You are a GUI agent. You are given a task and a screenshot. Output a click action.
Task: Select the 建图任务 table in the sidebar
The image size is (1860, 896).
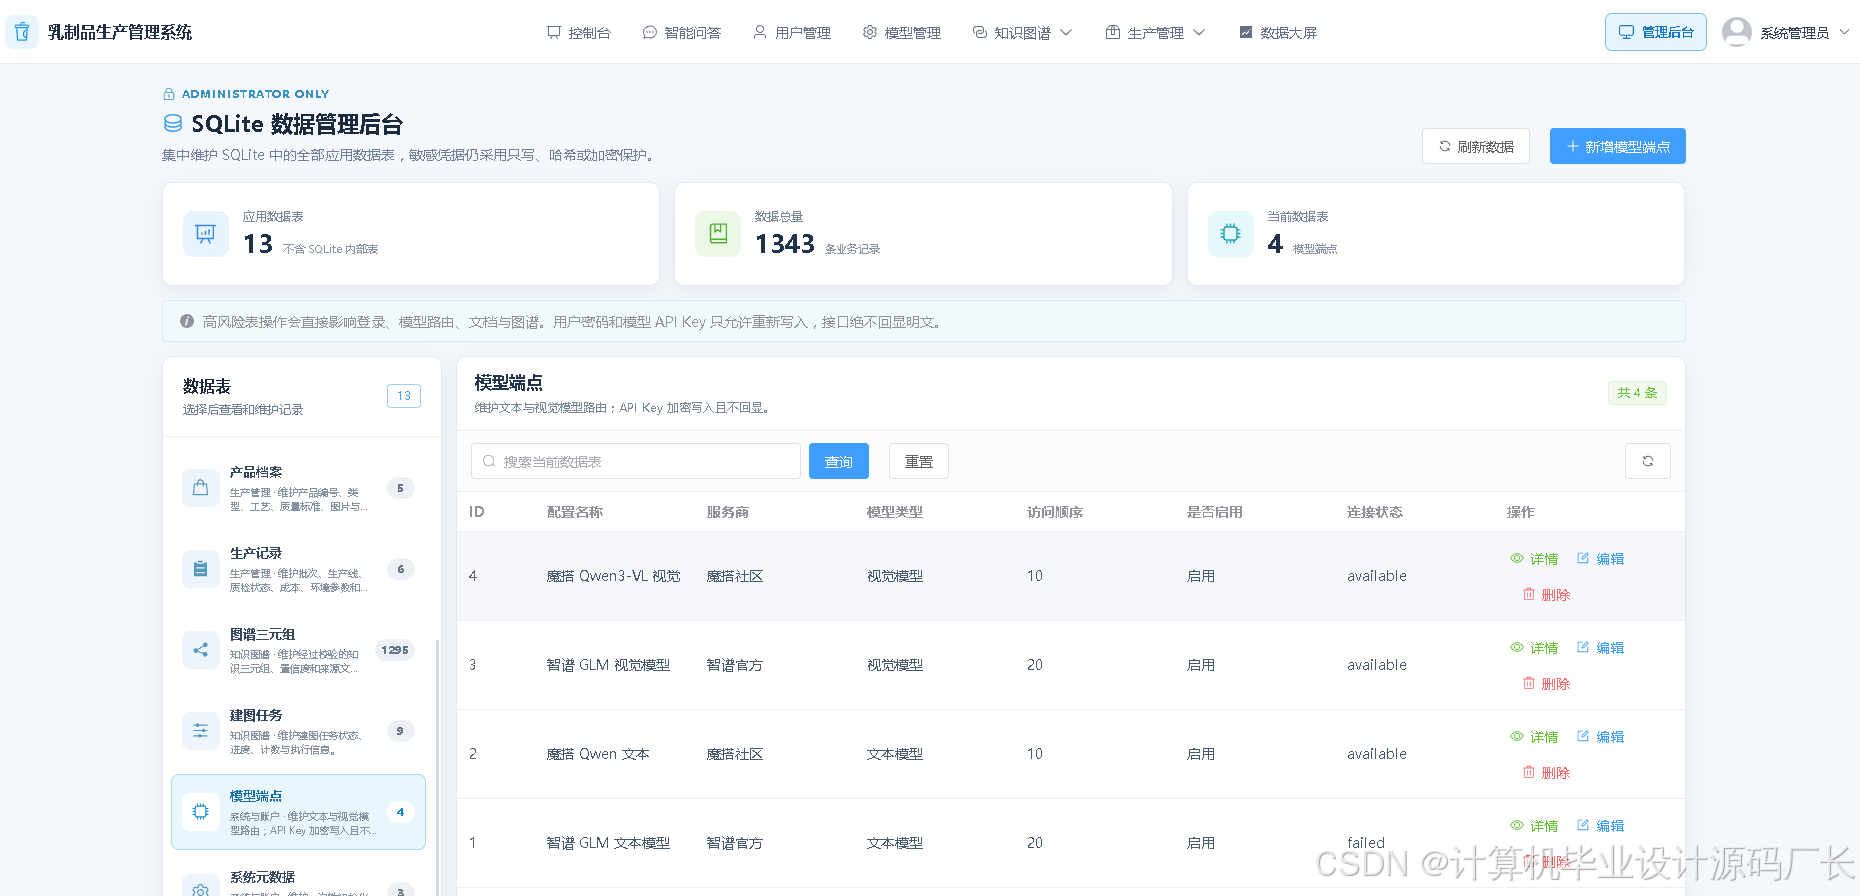[x=298, y=731]
